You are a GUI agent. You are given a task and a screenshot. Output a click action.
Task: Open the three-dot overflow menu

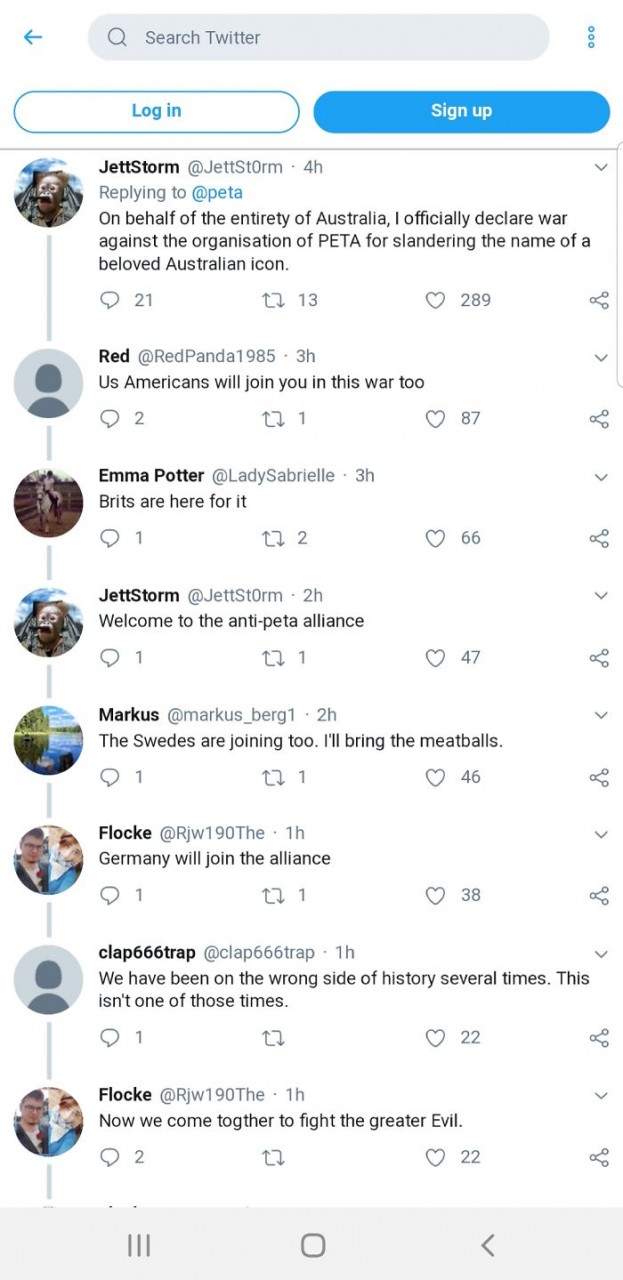[x=591, y=37]
